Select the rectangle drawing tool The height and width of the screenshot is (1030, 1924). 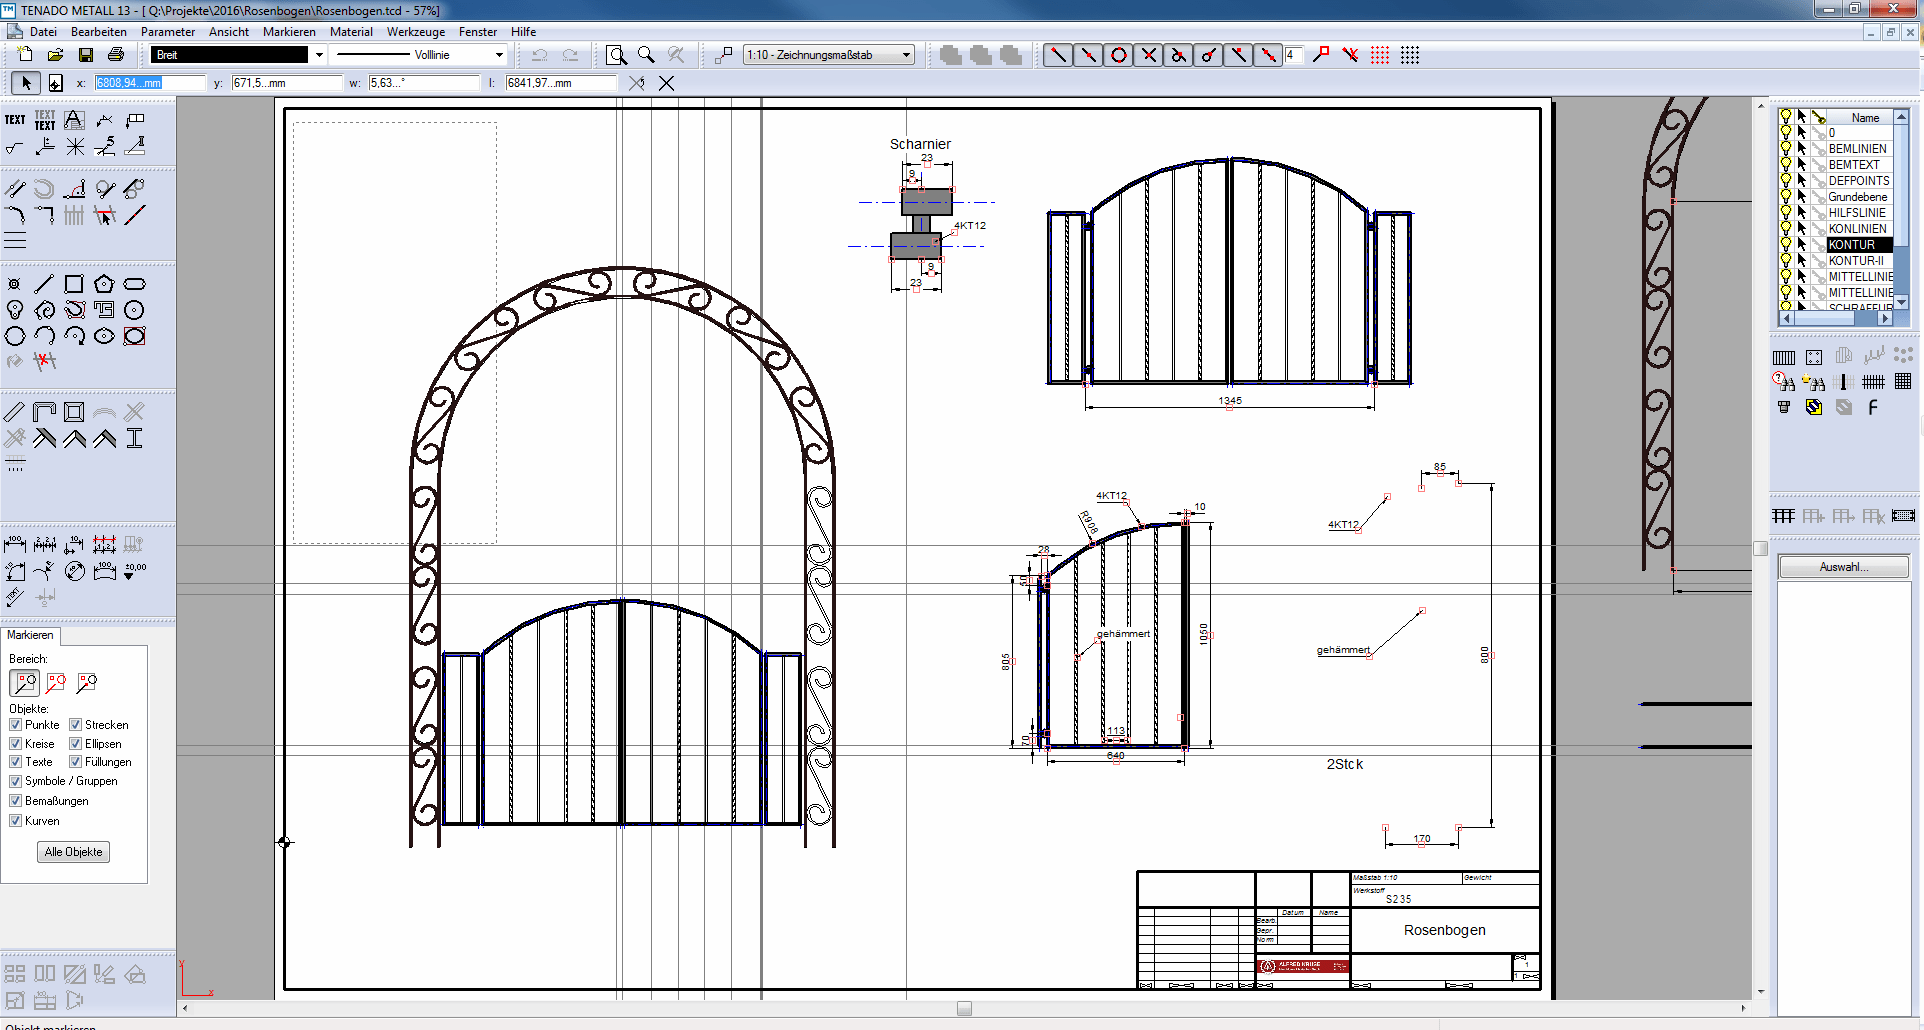pos(74,284)
